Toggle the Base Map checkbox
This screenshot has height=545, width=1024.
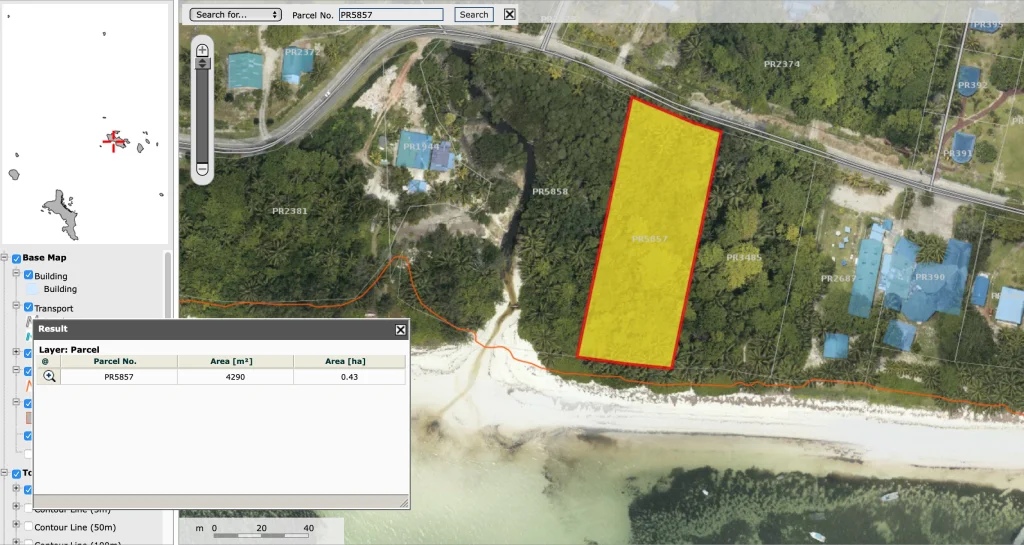16,259
